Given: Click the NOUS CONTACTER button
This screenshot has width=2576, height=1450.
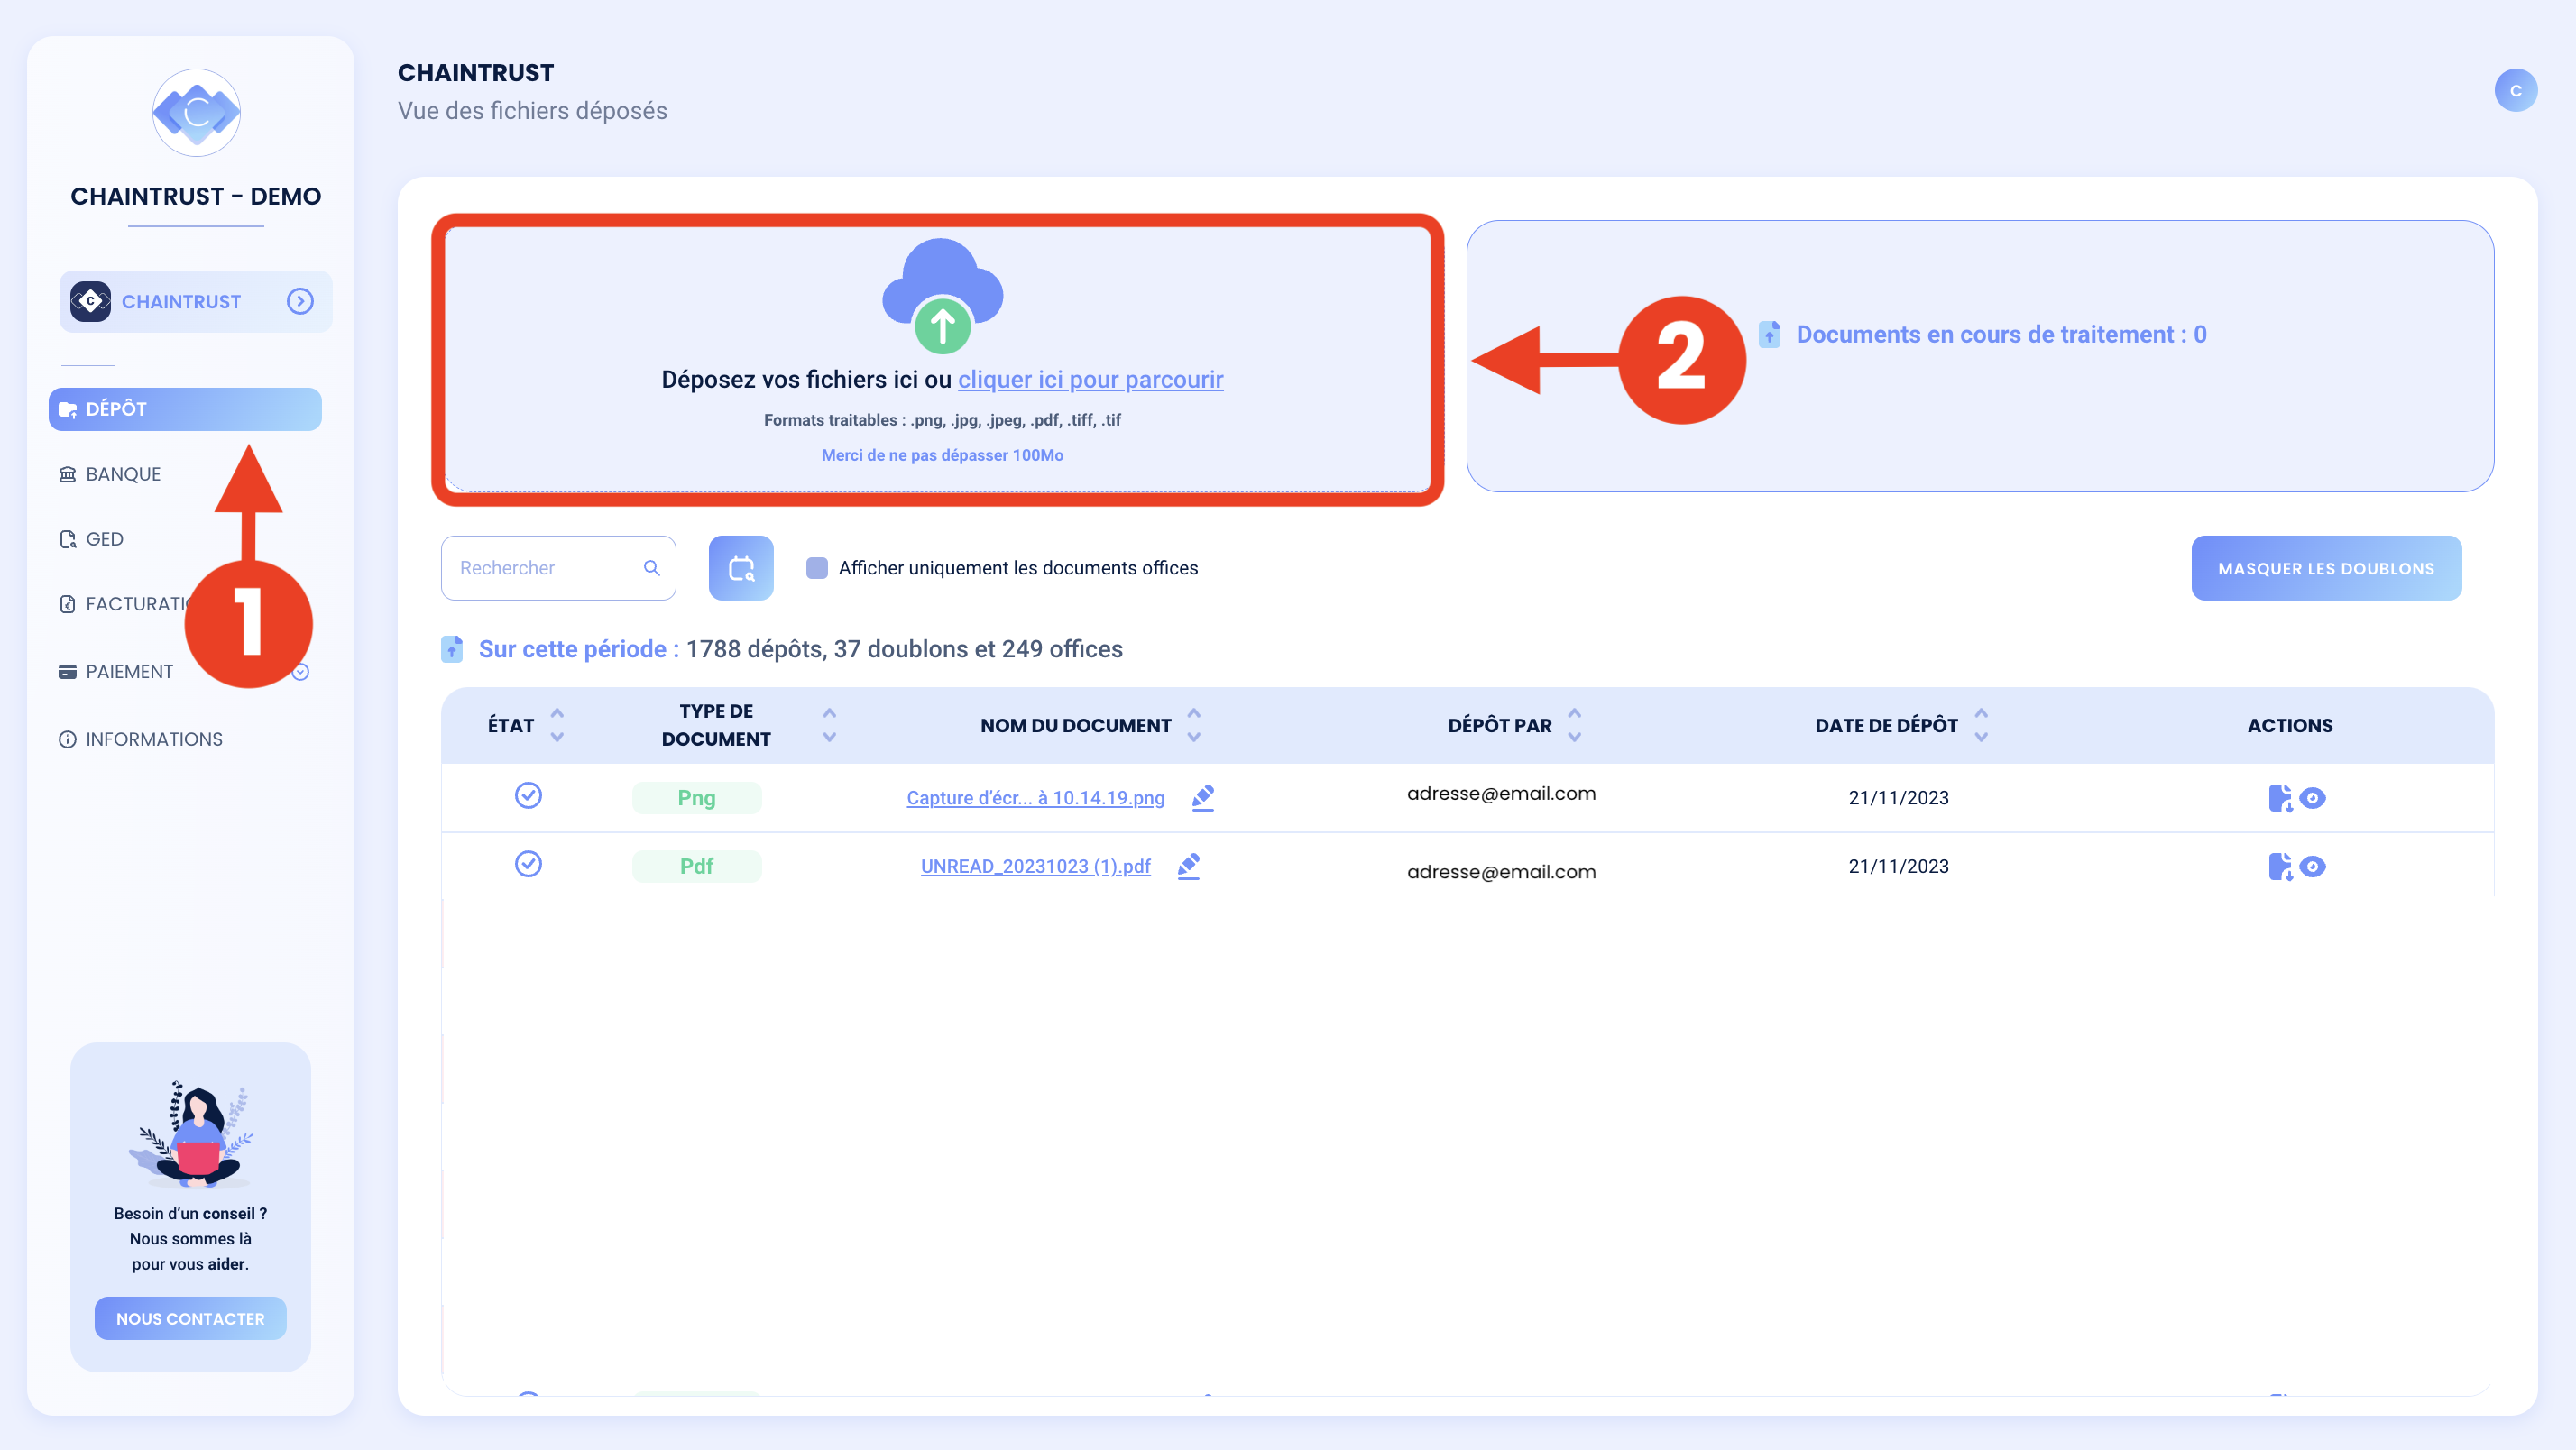Looking at the screenshot, I should point(190,1318).
